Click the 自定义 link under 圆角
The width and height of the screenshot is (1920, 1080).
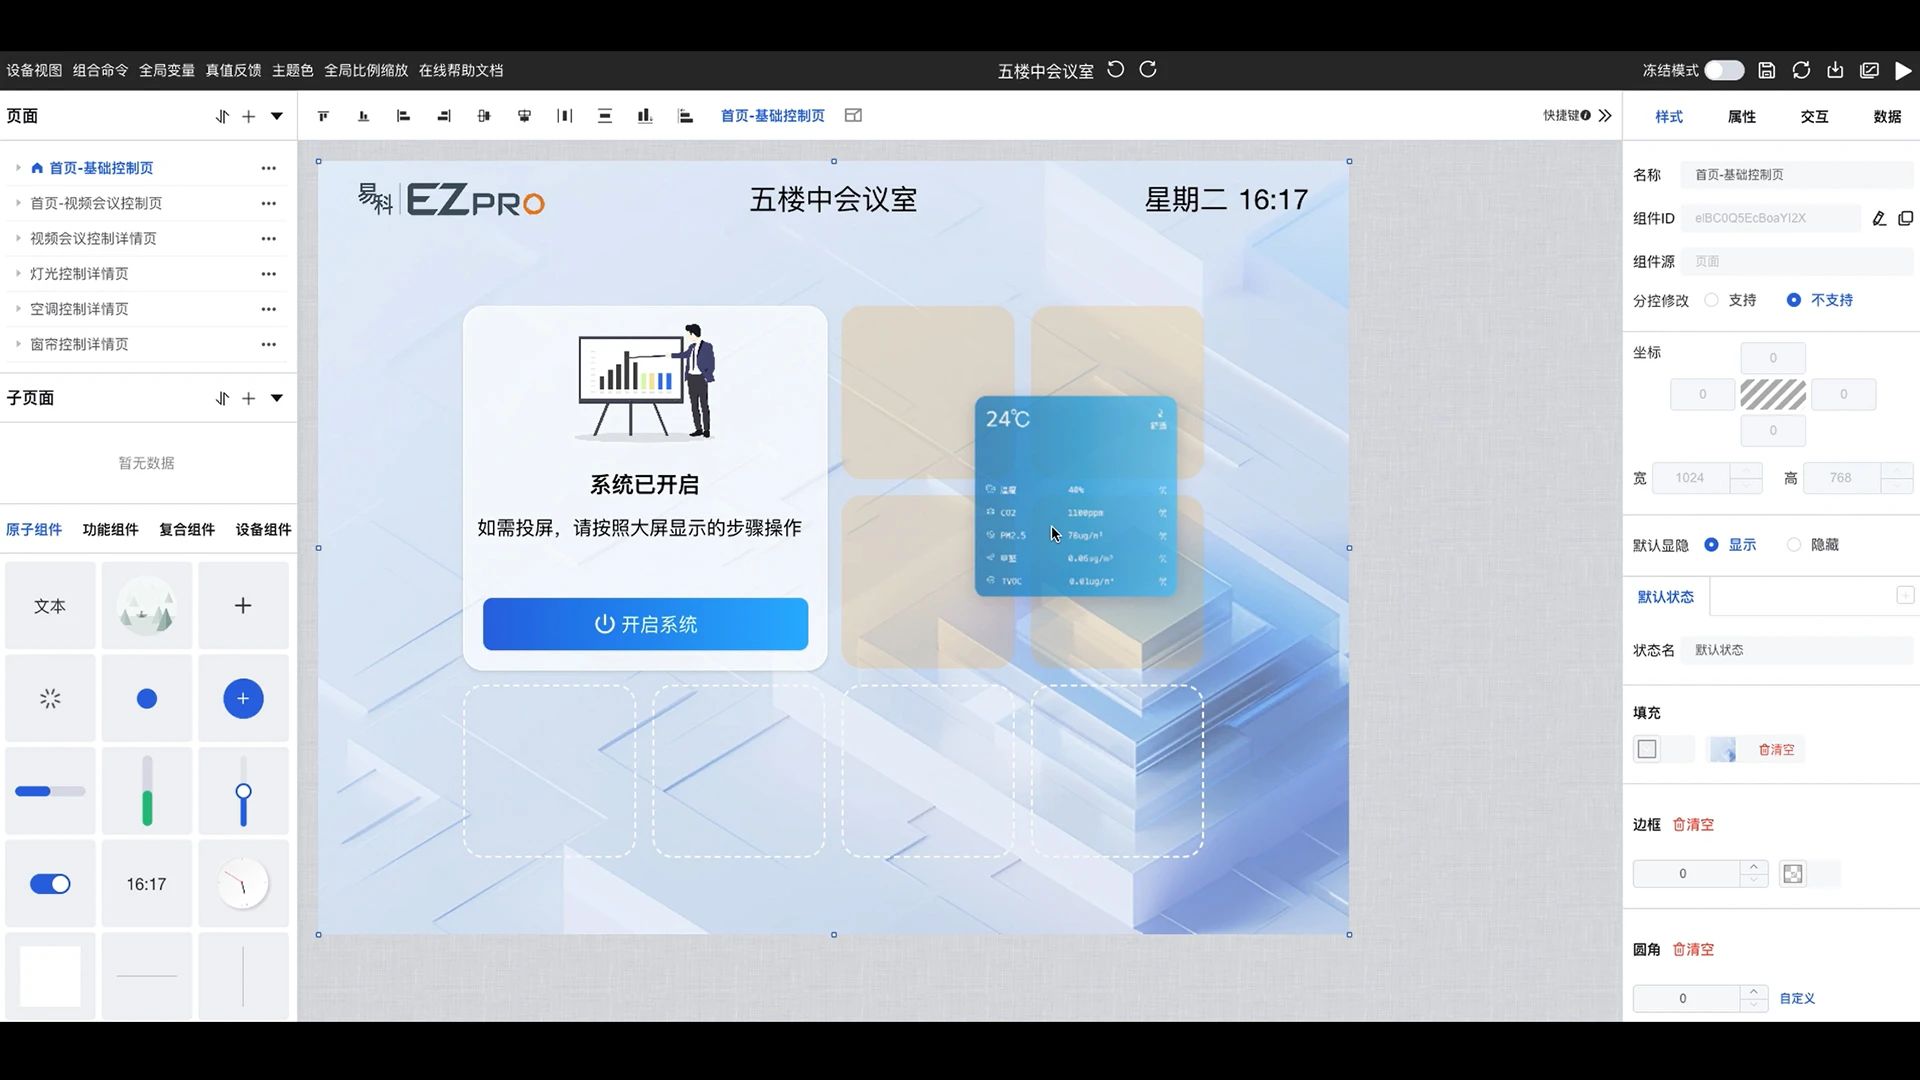pos(1797,998)
